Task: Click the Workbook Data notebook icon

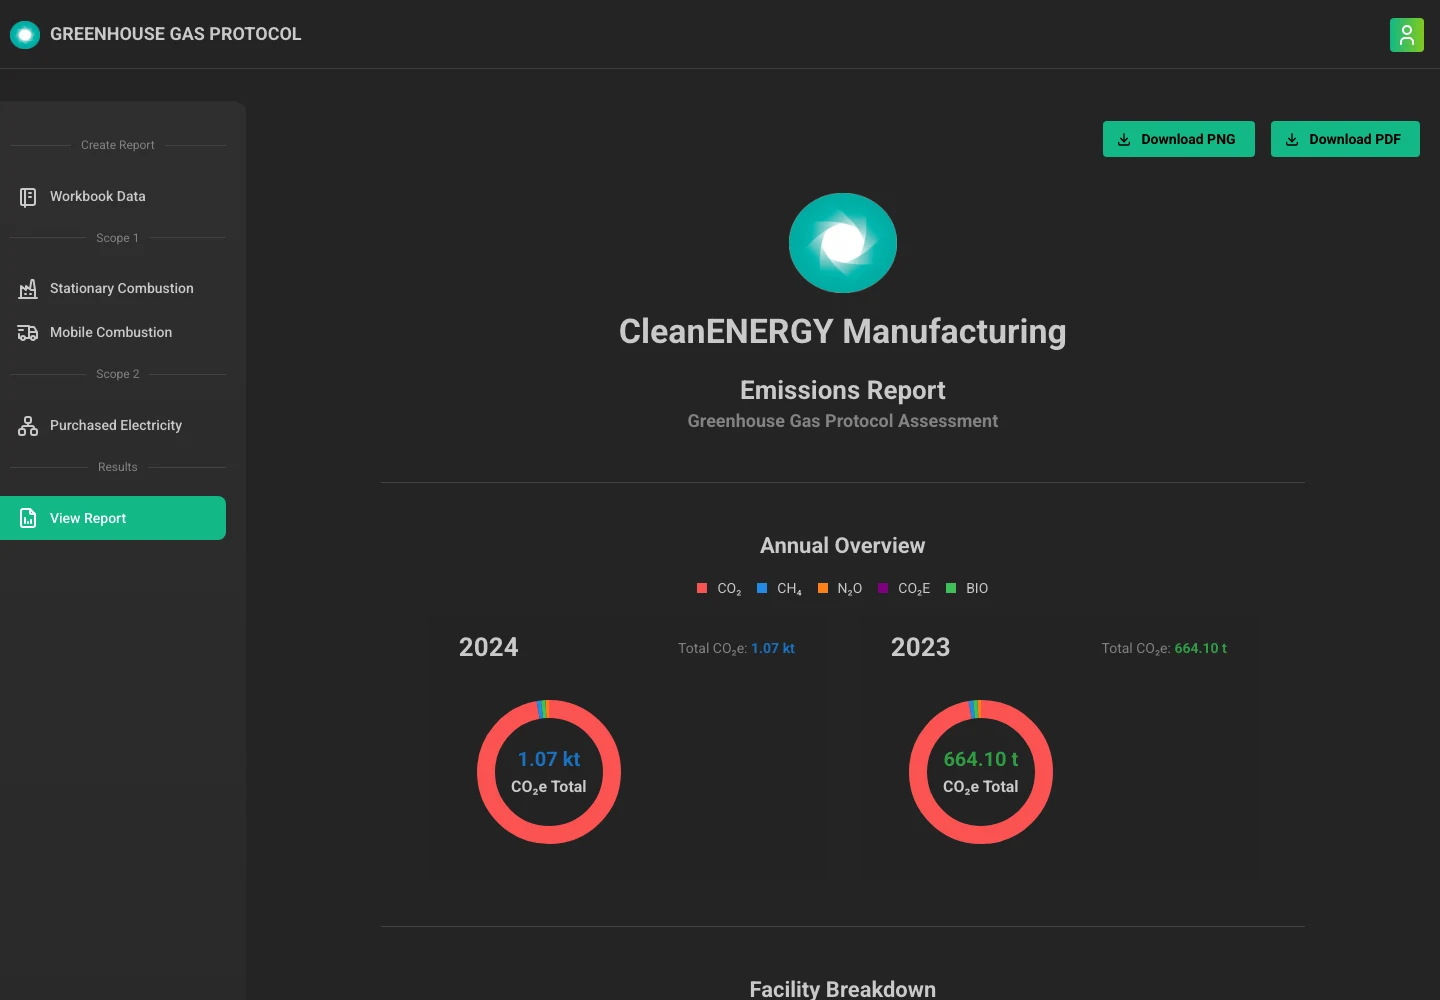Action: pyautogui.click(x=28, y=197)
